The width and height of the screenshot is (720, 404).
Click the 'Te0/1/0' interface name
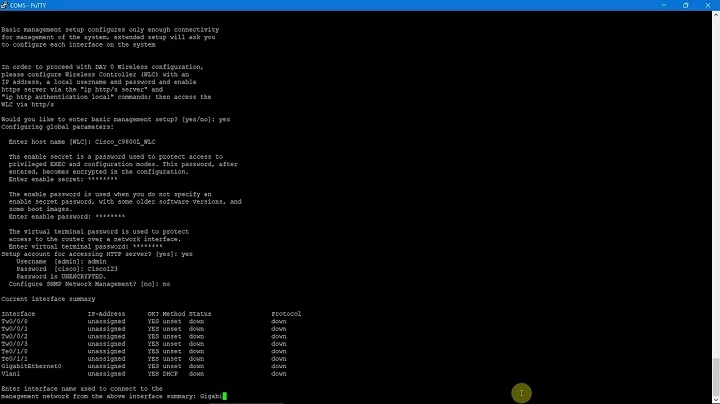pos(14,351)
